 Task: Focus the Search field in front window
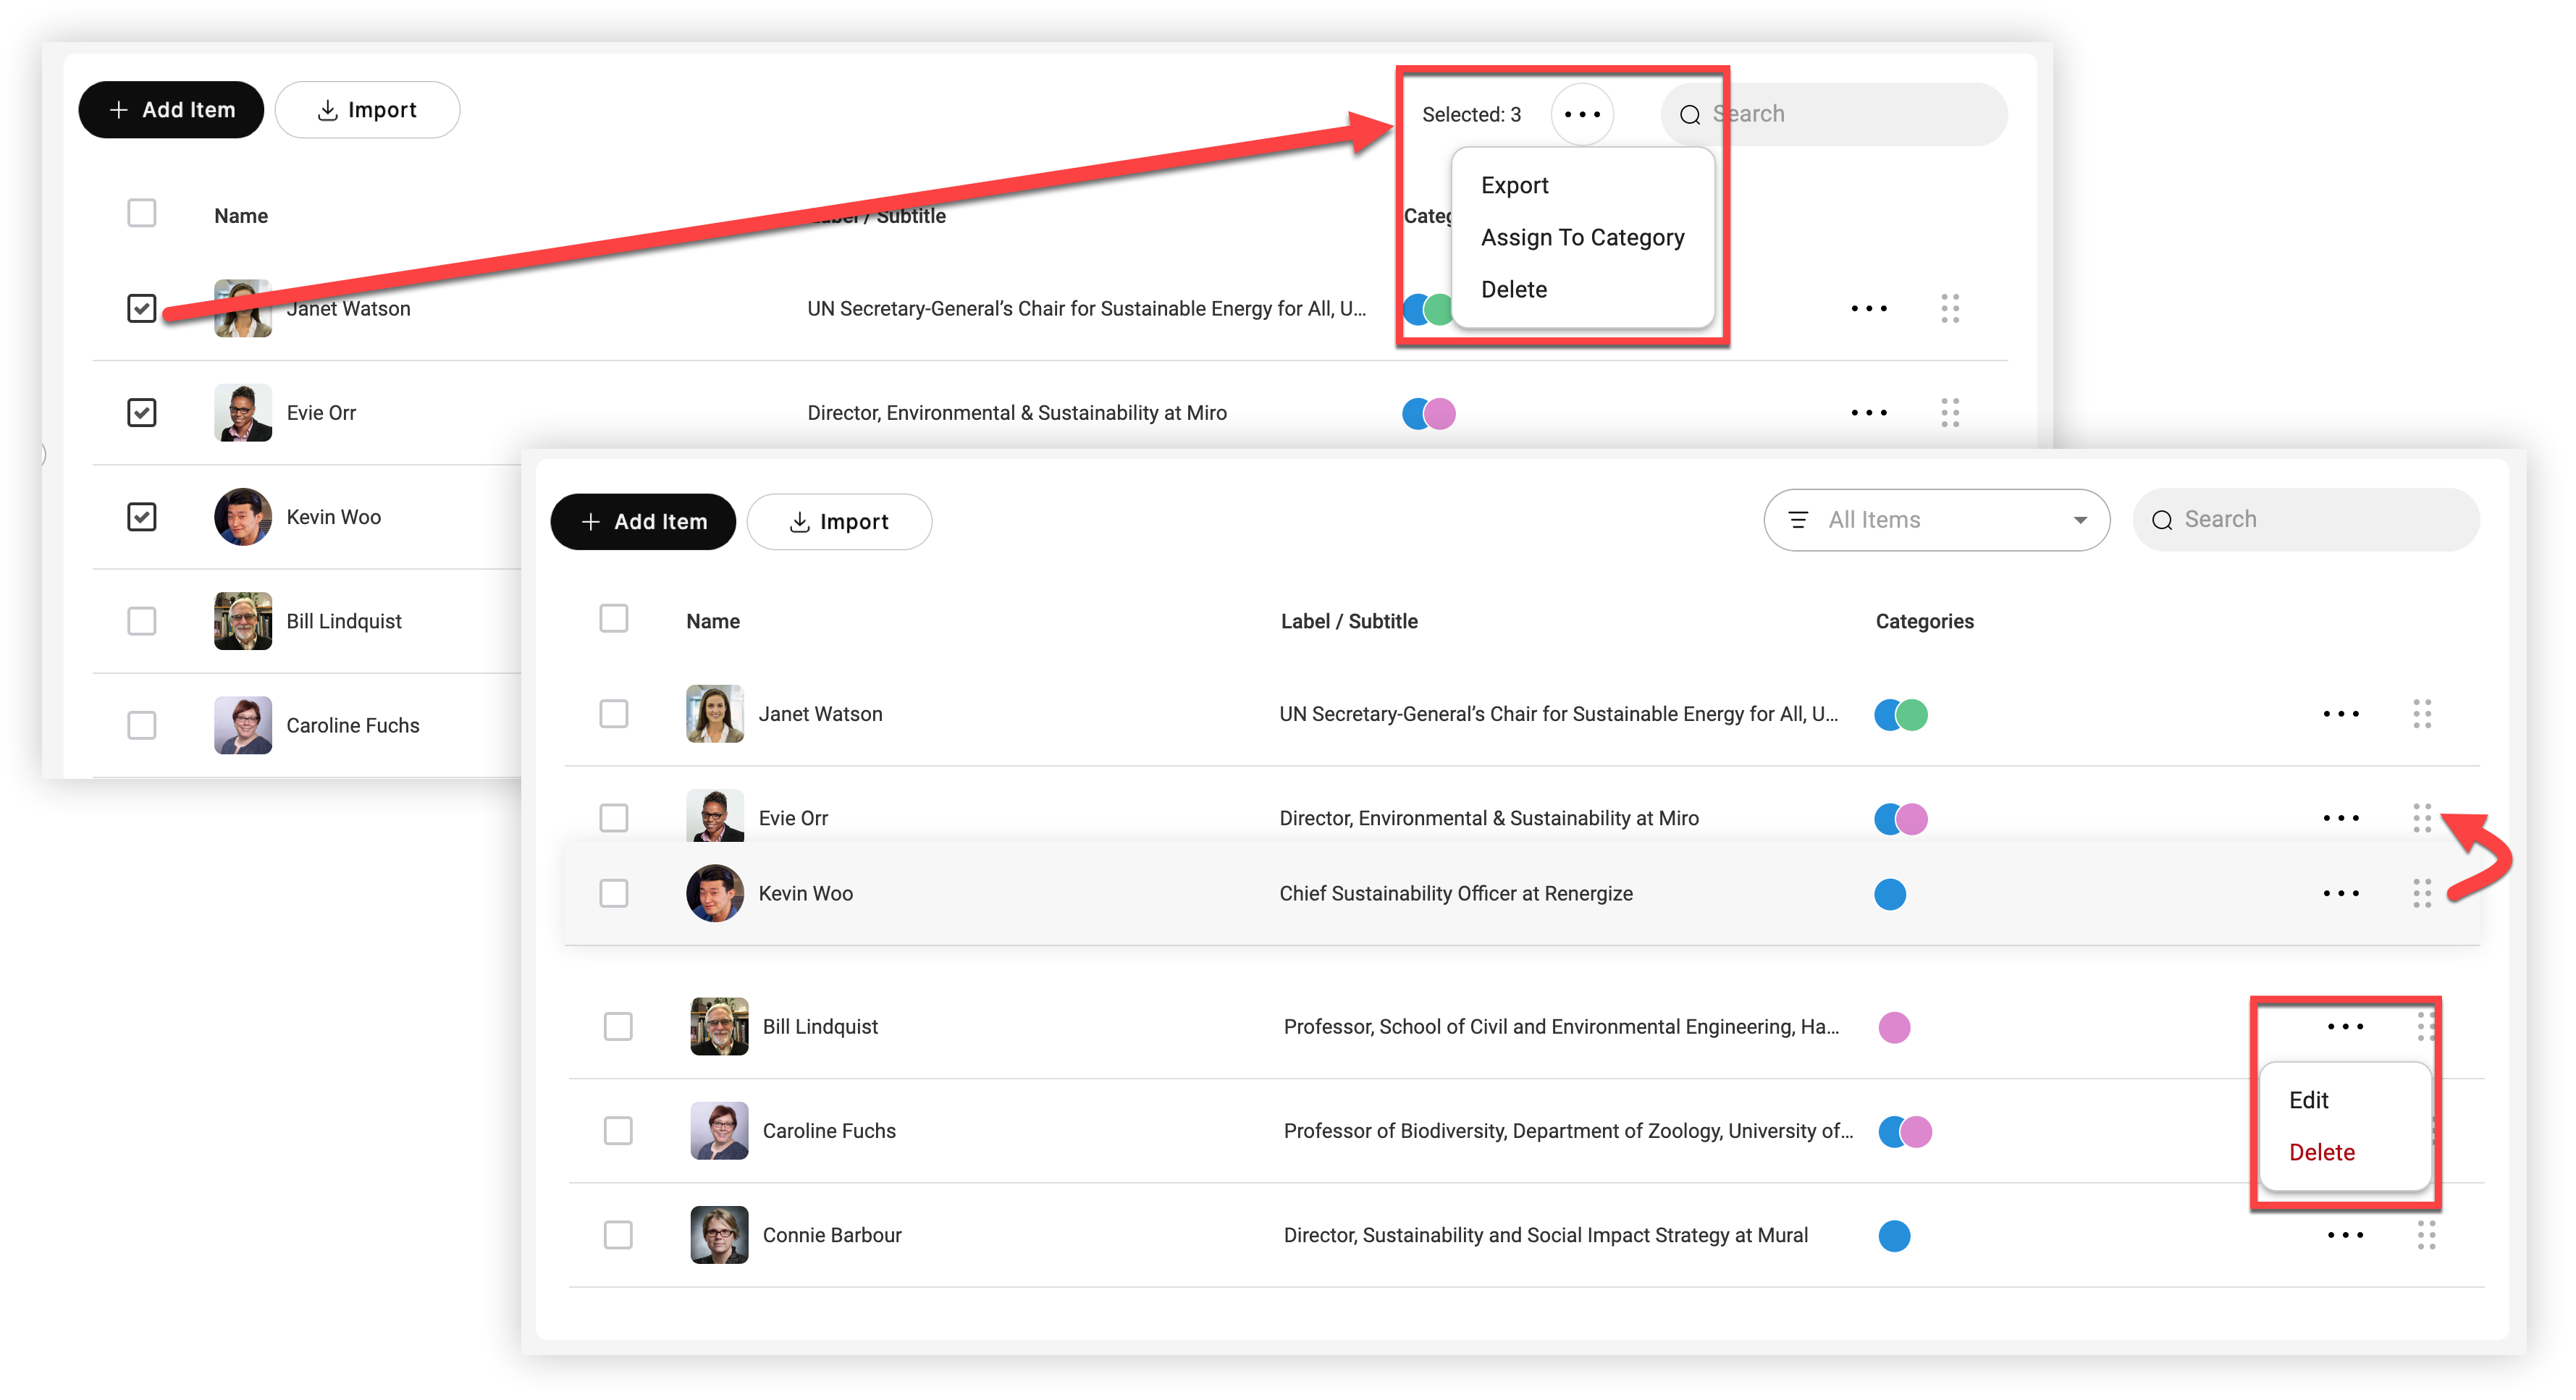pos(2306,520)
